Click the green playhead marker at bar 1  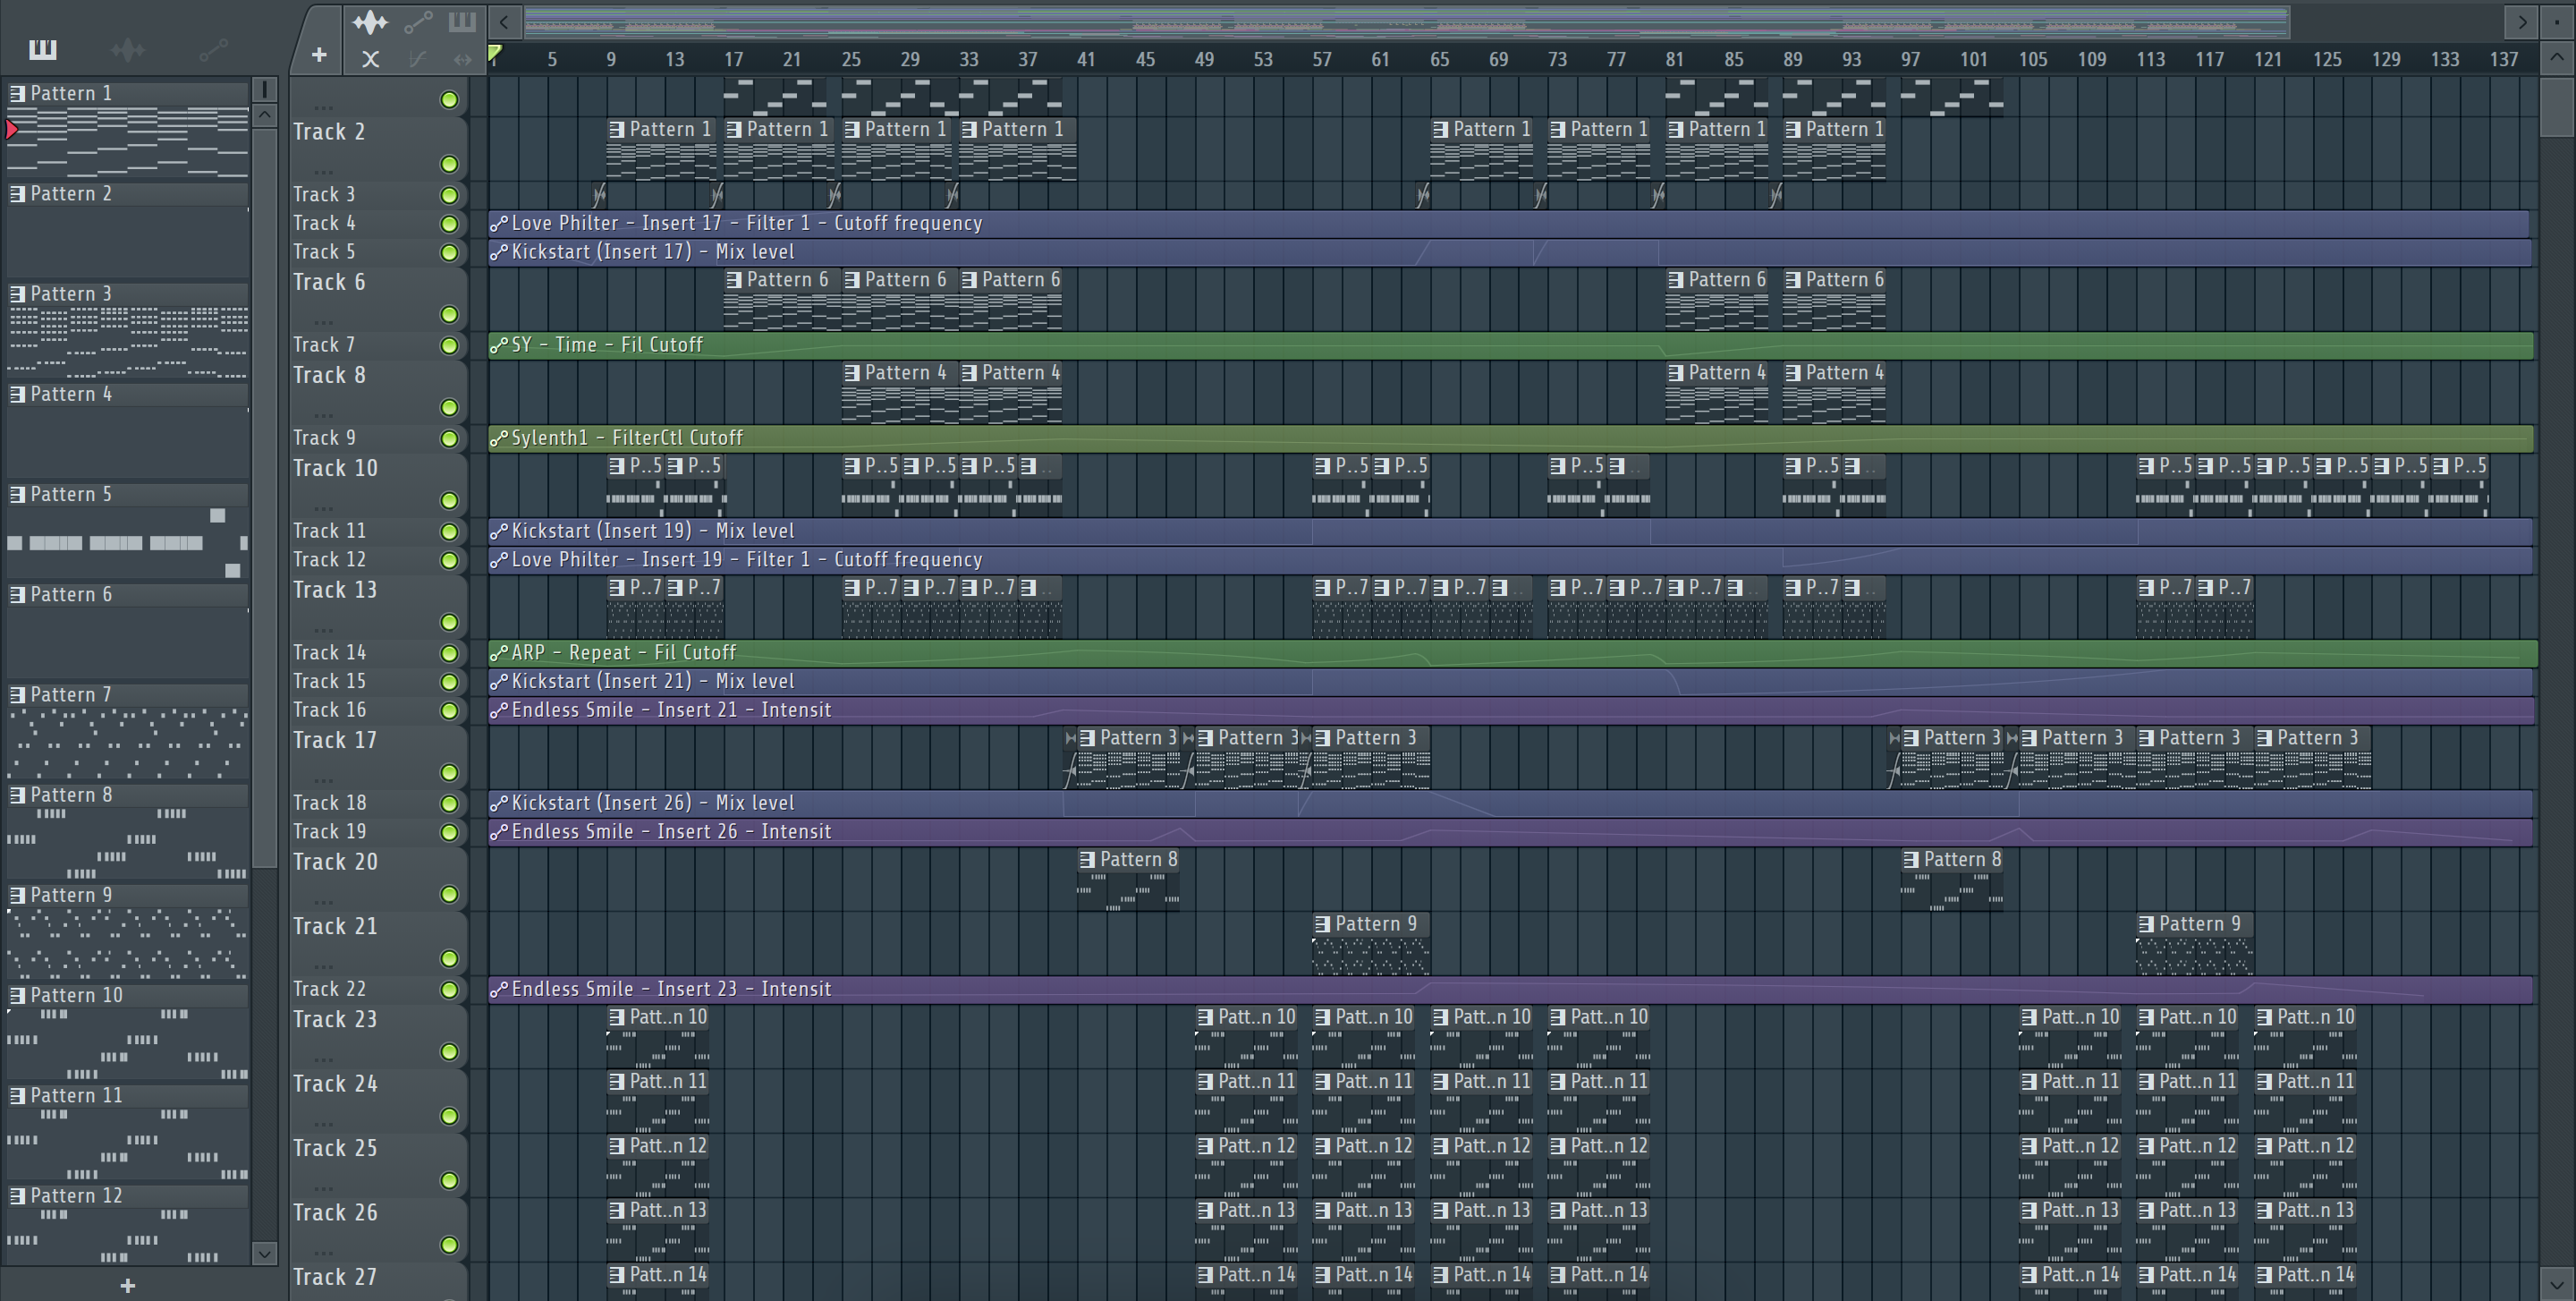[x=495, y=52]
